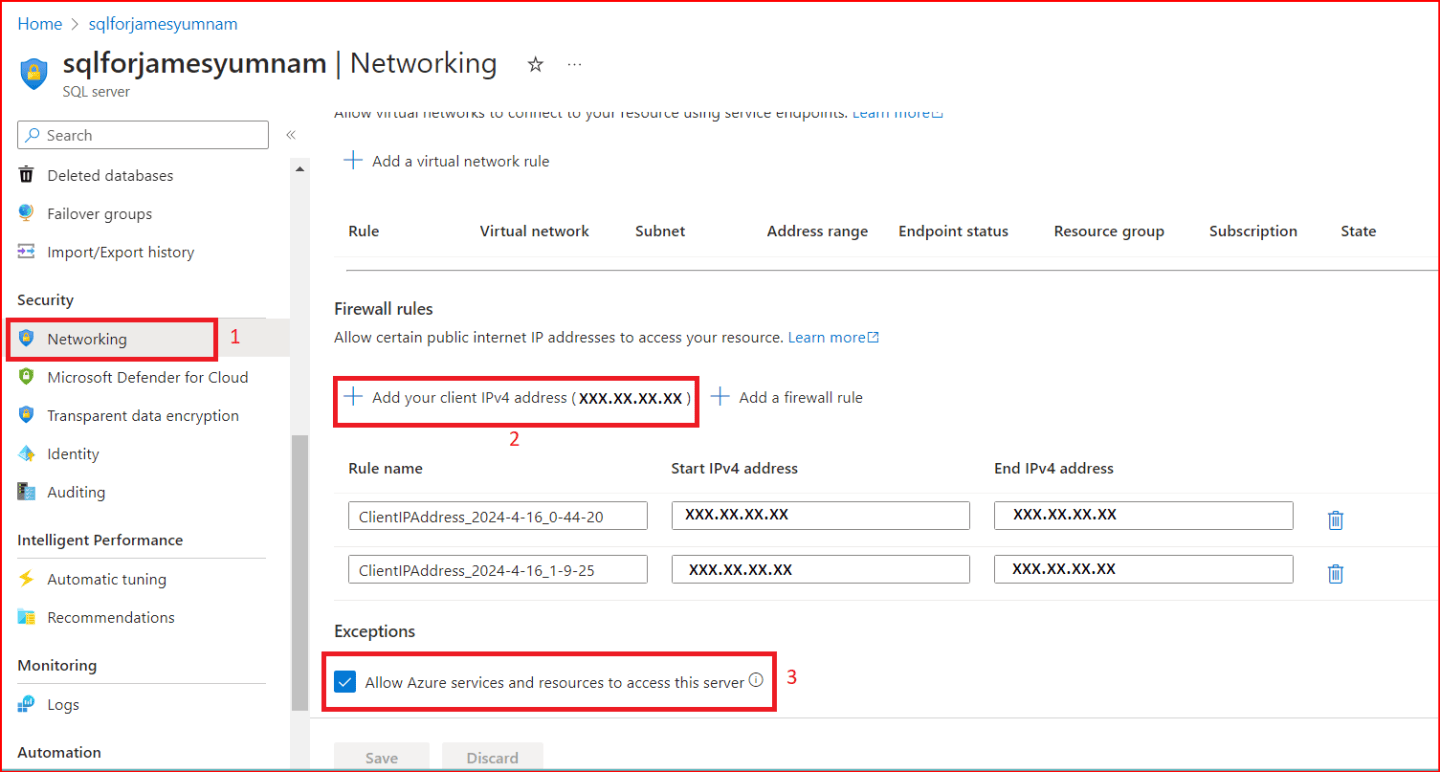
Task: Click info icon next to Allow Azure services
Action: (x=756, y=680)
